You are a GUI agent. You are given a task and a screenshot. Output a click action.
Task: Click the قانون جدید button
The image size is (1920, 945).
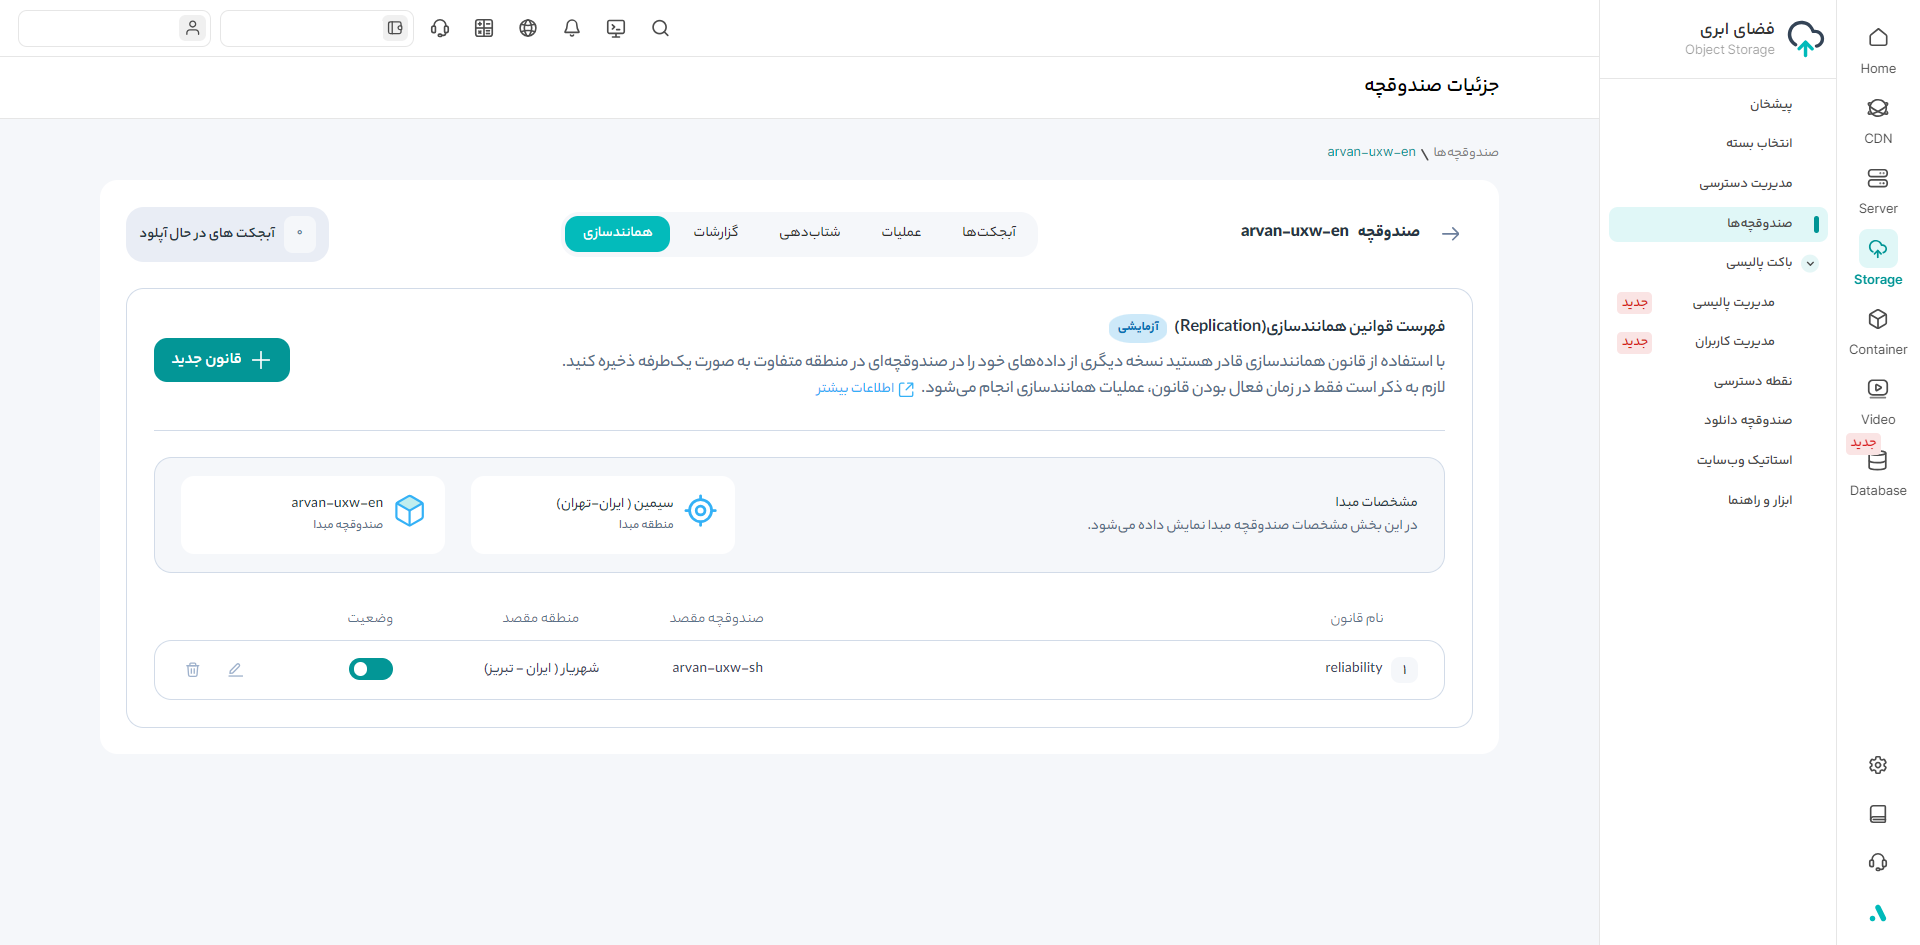(222, 360)
